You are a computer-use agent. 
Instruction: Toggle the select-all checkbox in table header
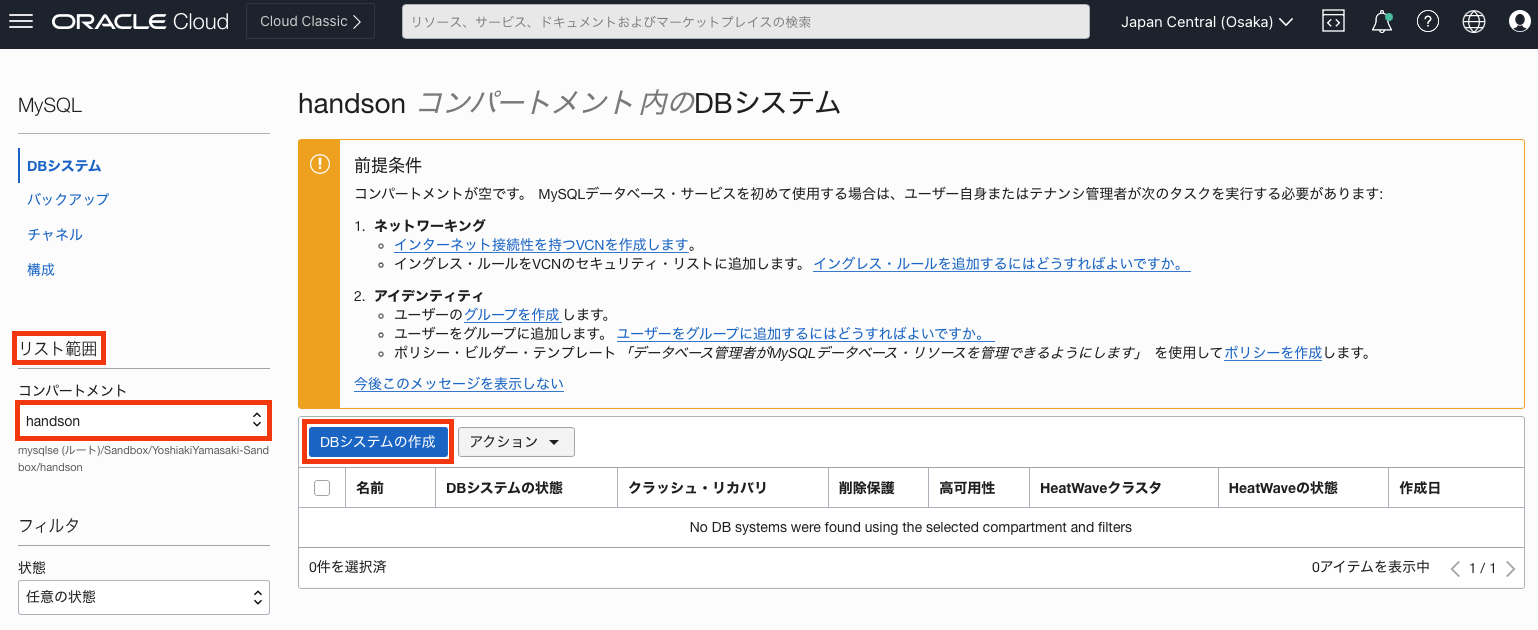click(322, 488)
